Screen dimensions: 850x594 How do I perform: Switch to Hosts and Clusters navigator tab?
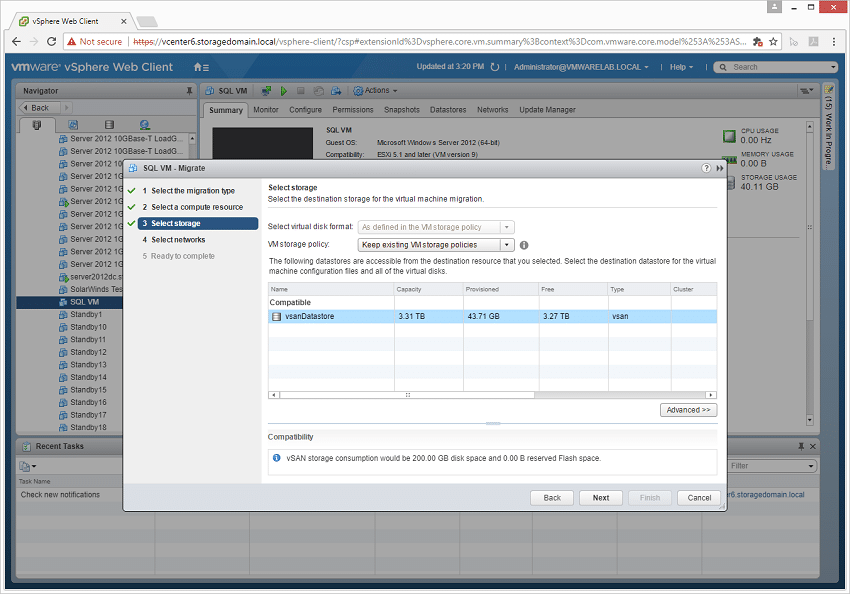pyautogui.click(x=36, y=125)
